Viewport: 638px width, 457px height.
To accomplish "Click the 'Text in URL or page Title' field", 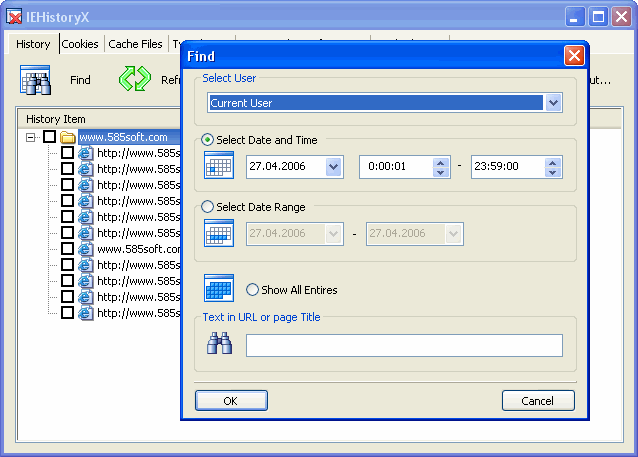I will [404, 345].
